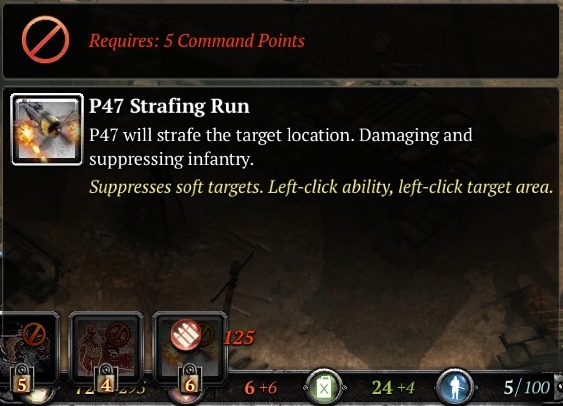Screen dimensions: 563x406
Task: Select the second locked ability with the red figure
Action: pos(106,348)
